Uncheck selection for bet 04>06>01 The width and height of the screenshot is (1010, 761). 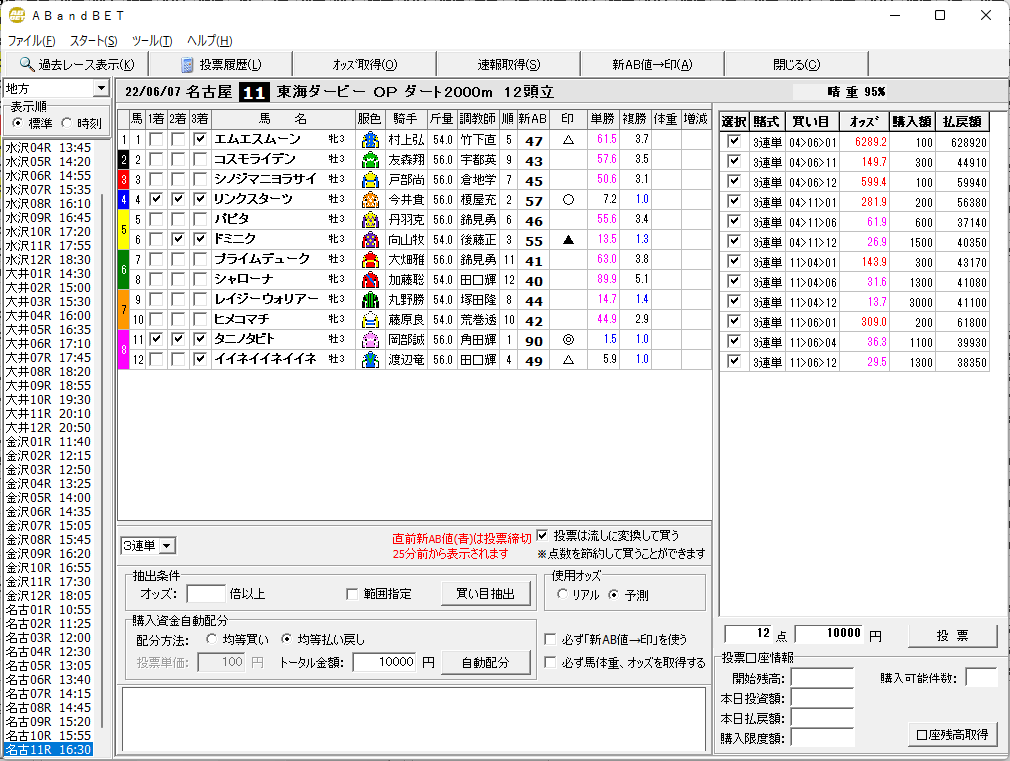click(x=734, y=142)
